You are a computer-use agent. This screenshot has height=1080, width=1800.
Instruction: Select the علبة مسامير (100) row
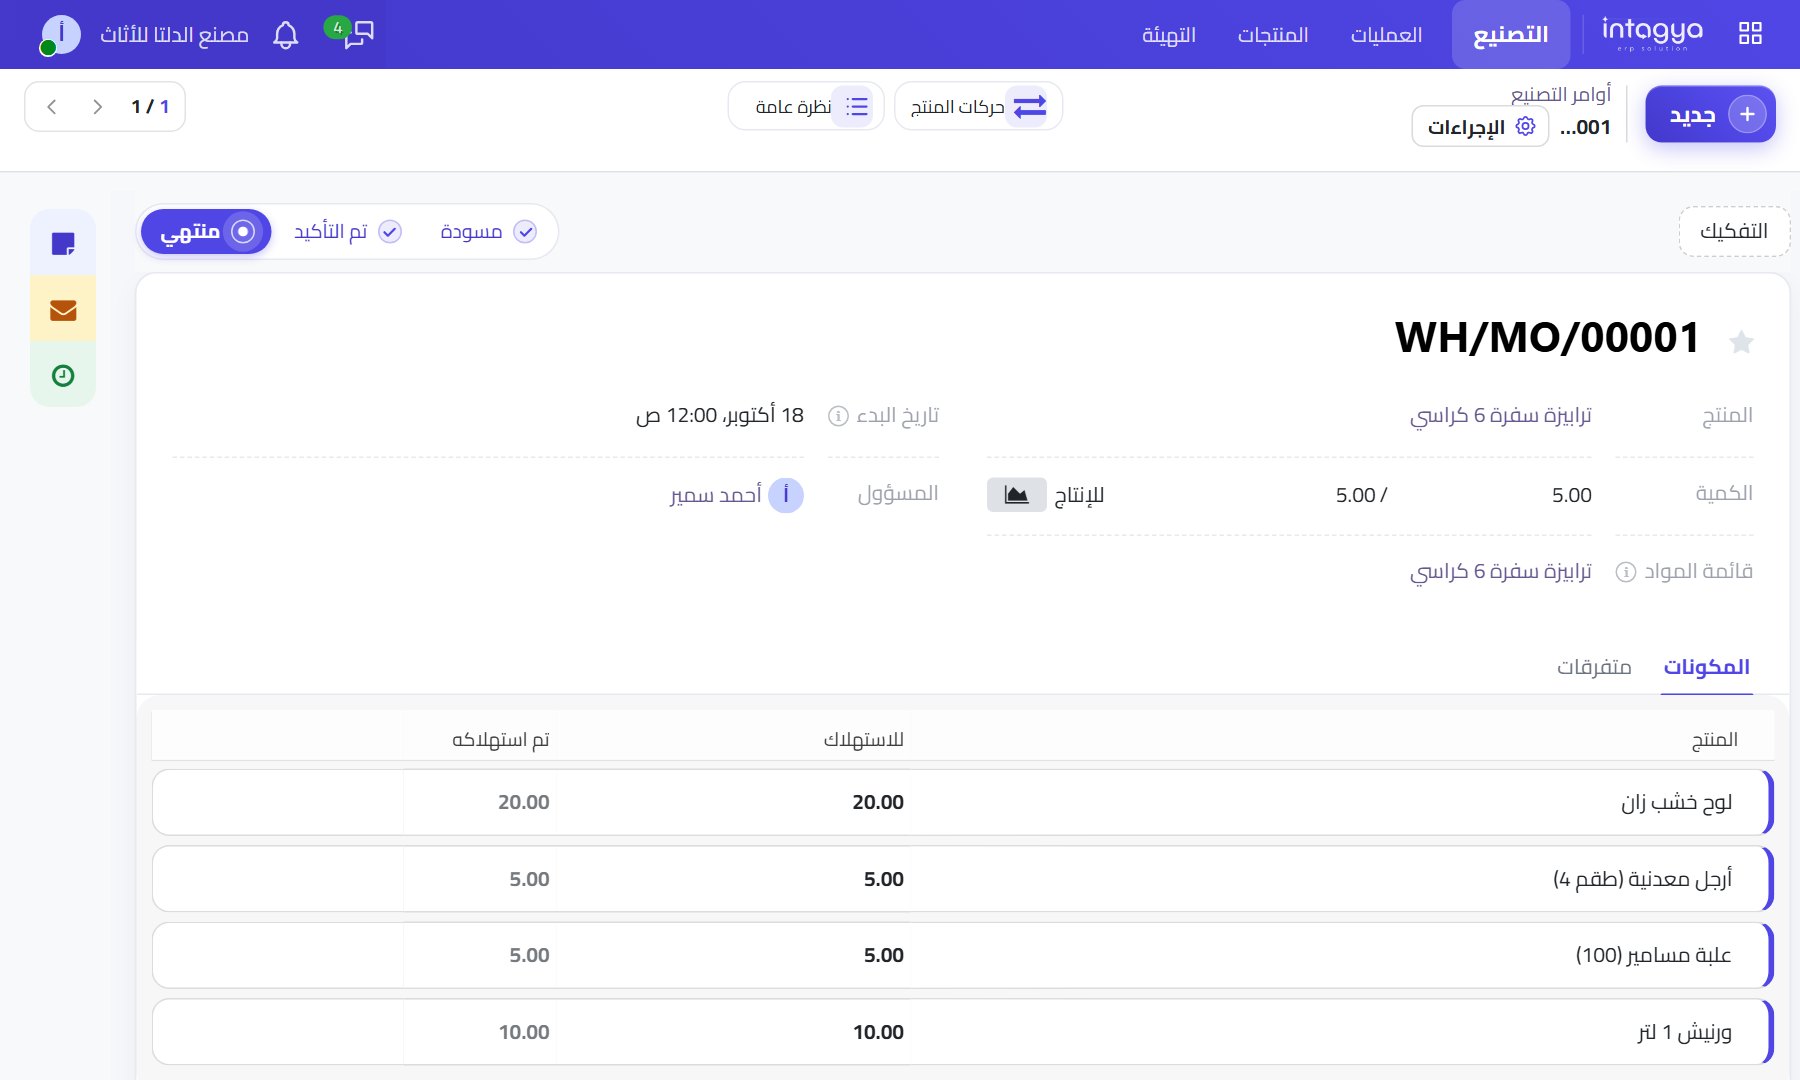click(x=962, y=955)
